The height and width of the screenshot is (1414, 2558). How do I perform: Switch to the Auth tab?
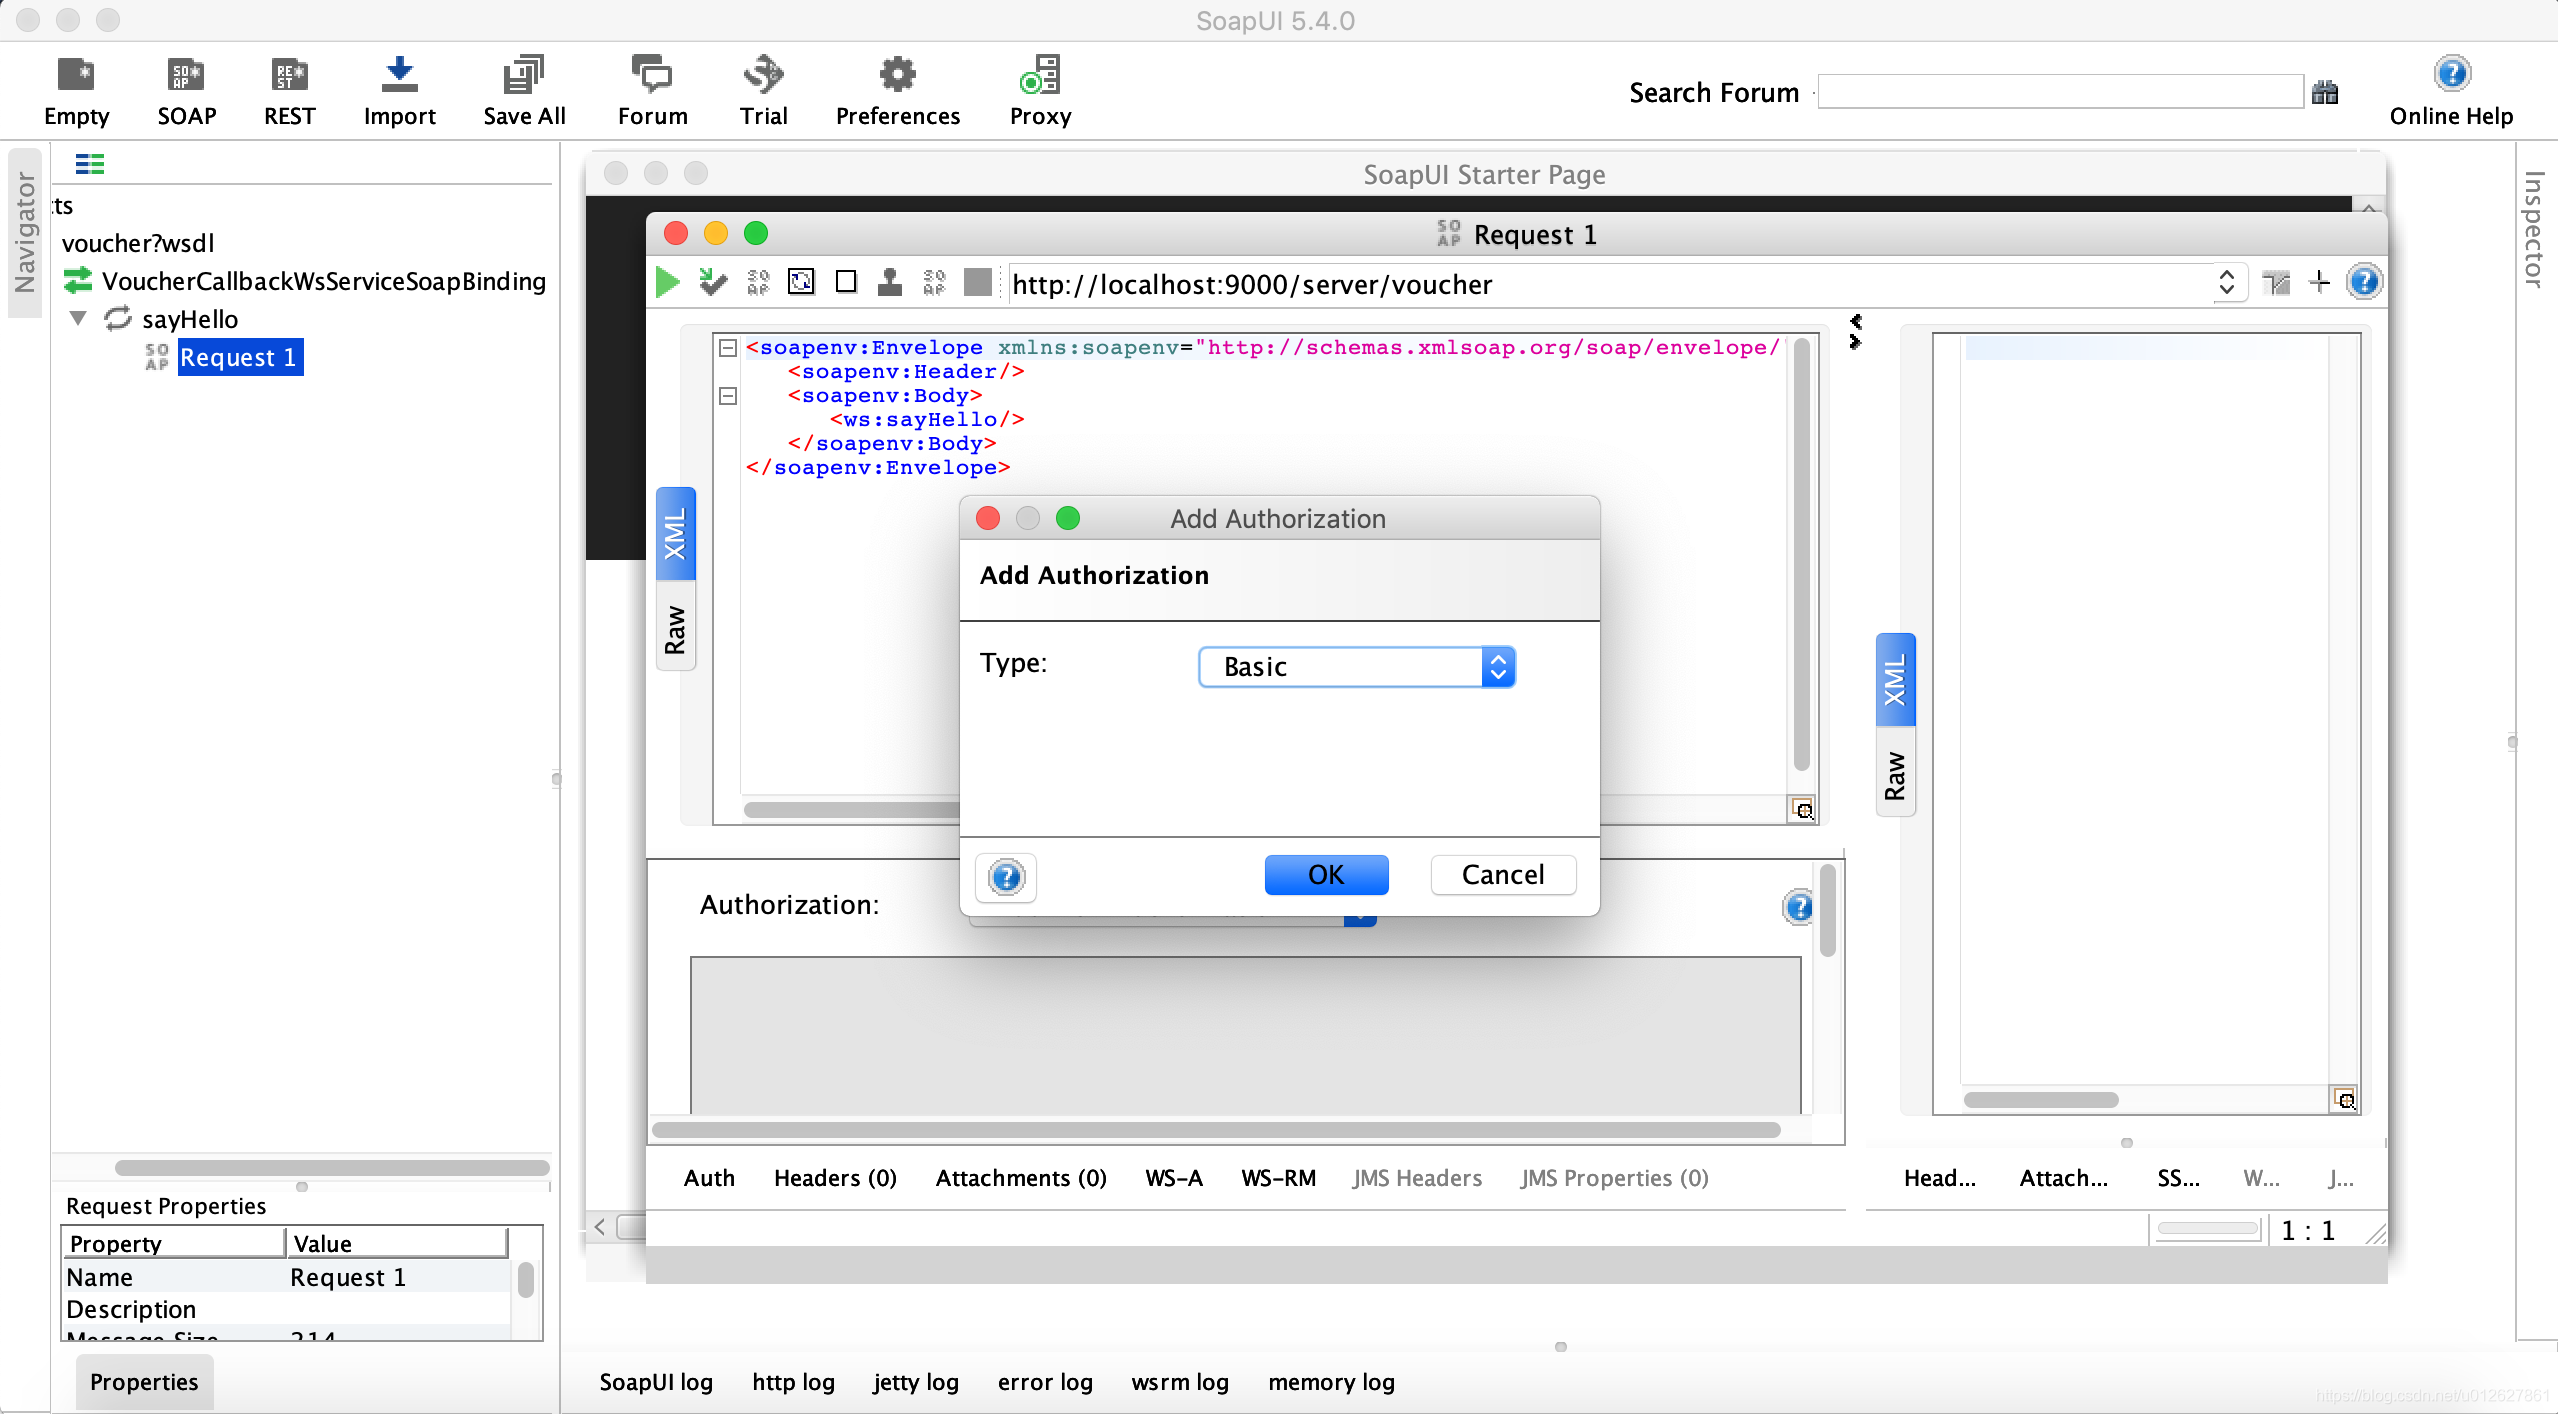(712, 1177)
